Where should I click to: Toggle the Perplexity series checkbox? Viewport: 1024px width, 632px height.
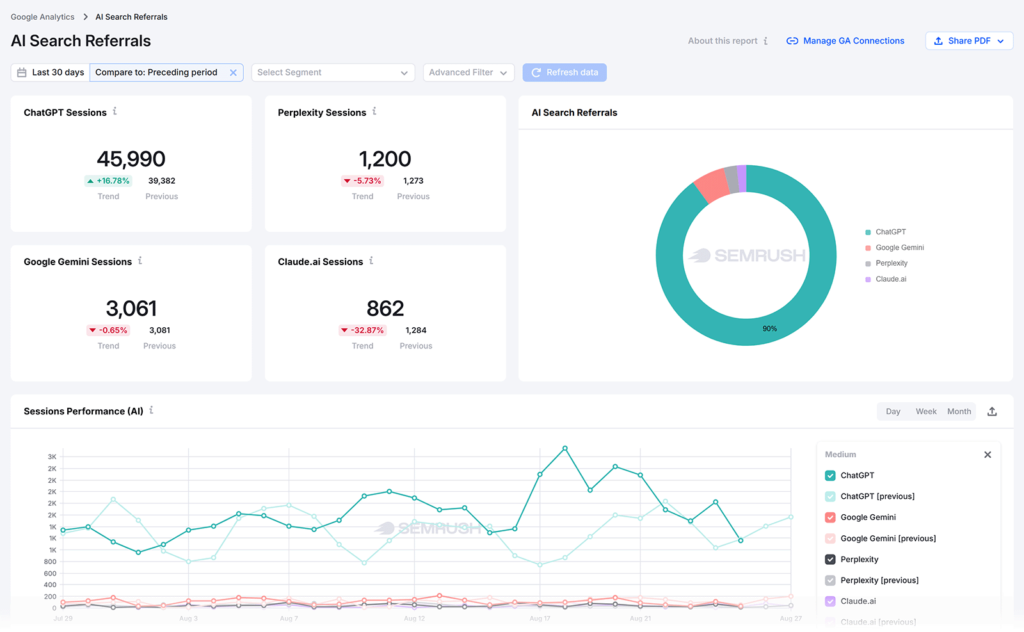point(830,559)
